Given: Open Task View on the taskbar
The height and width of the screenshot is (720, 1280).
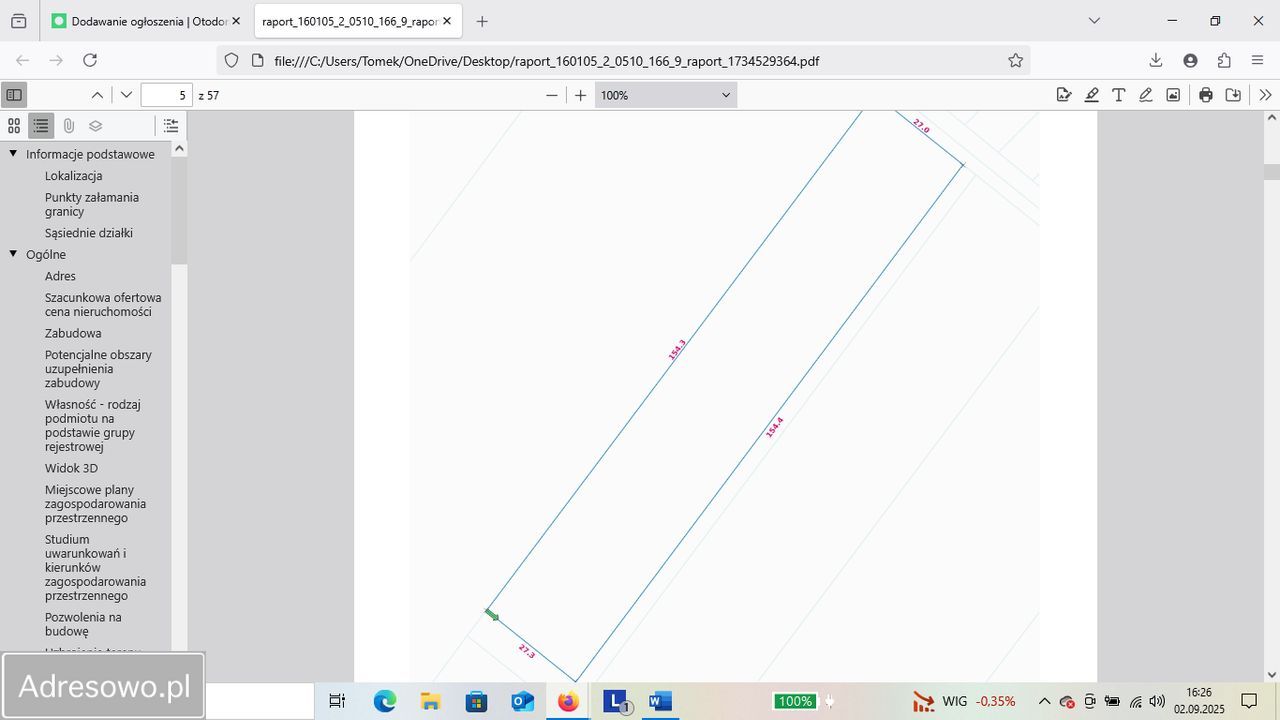Looking at the screenshot, I should (337, 701).
